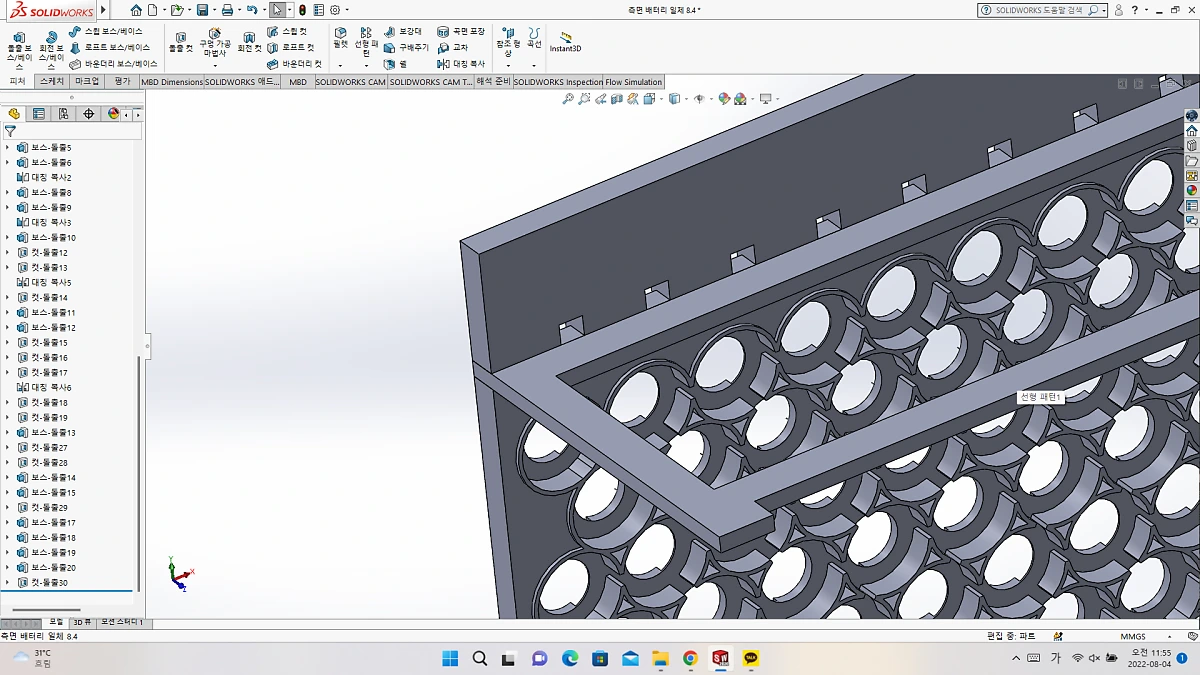This screenshot has width=1200, height=675.
Task: Open the Edit Appearance color ball icon
Action: [x=724, y=99]
